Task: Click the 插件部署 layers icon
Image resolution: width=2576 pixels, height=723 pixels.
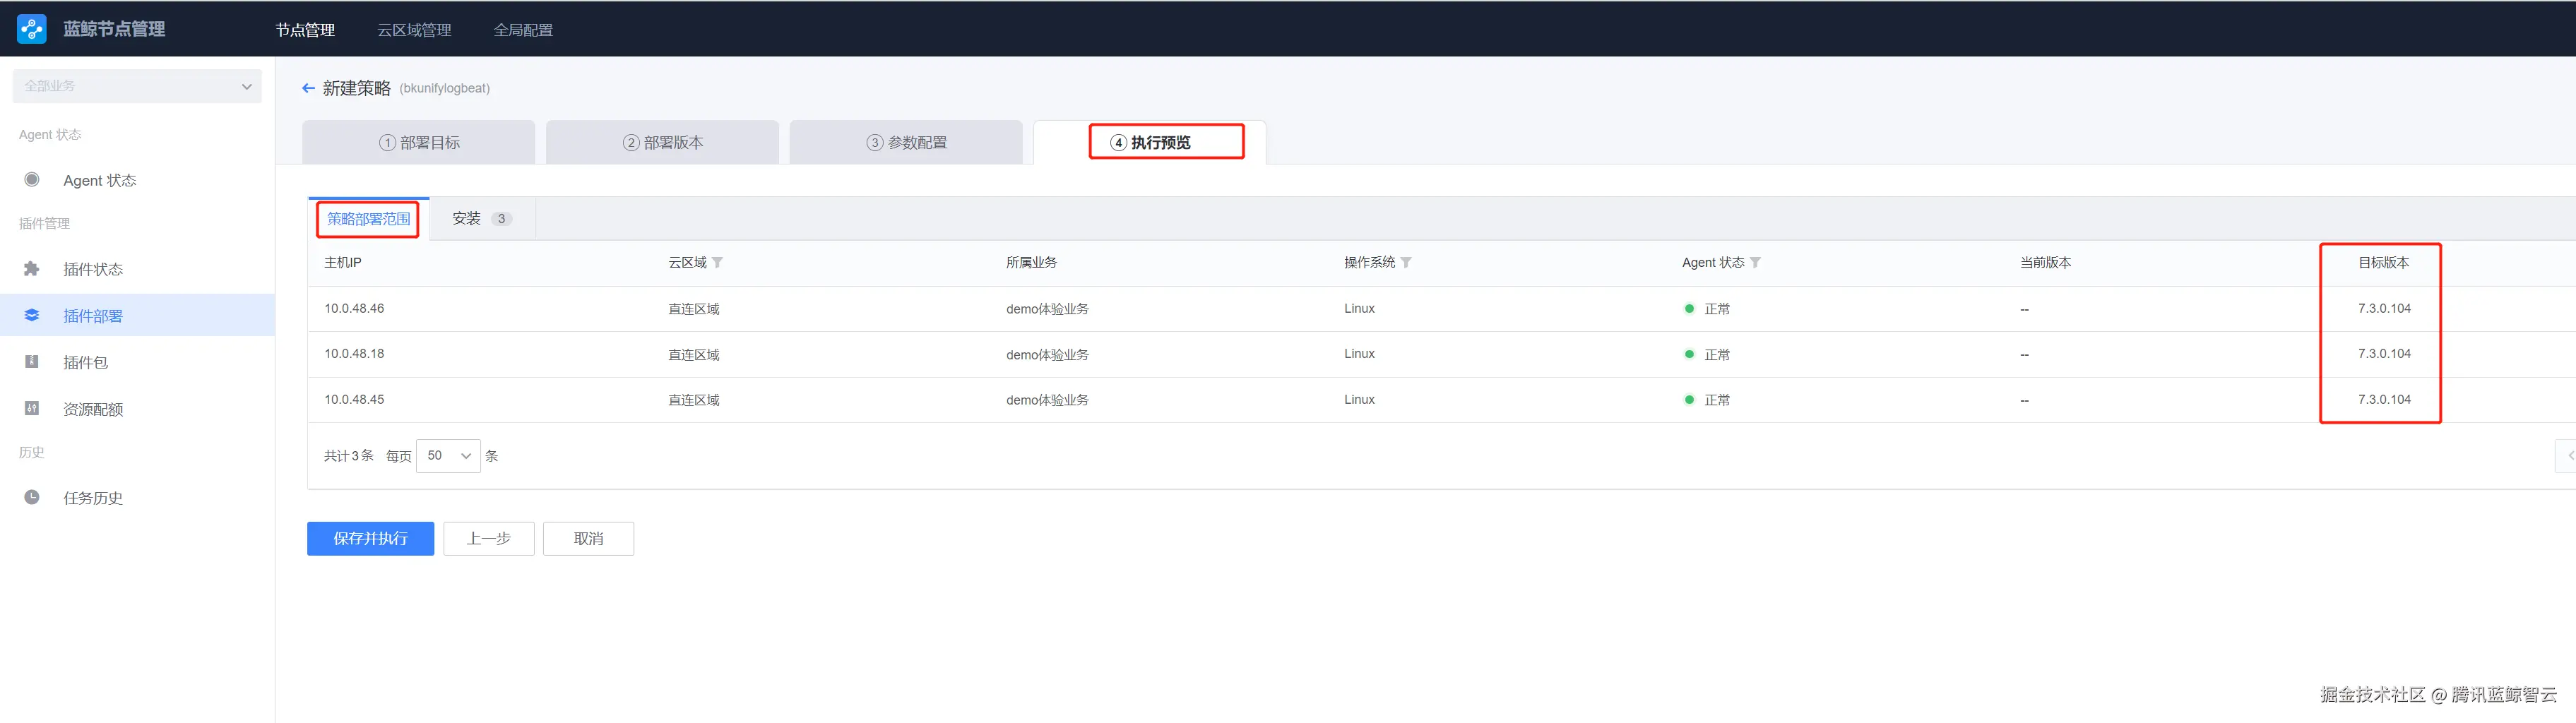Action: coord(32,315)
